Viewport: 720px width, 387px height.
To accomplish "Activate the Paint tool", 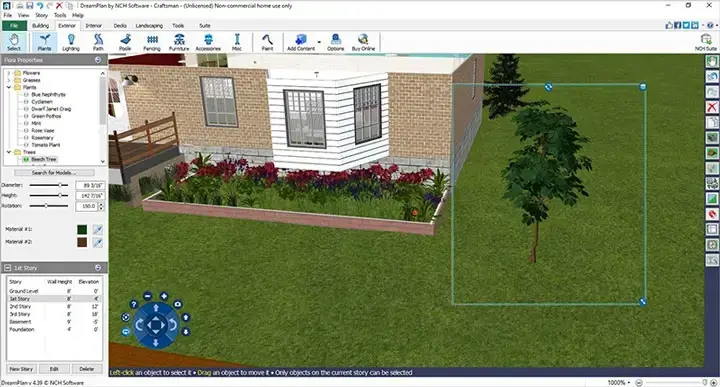I will tap(267, 42).
